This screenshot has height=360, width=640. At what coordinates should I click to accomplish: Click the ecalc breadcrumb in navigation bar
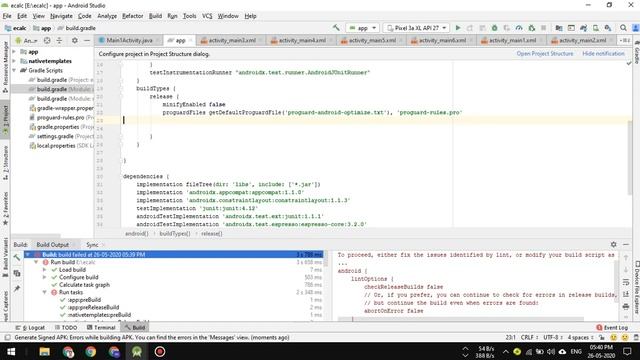(16, 28)
